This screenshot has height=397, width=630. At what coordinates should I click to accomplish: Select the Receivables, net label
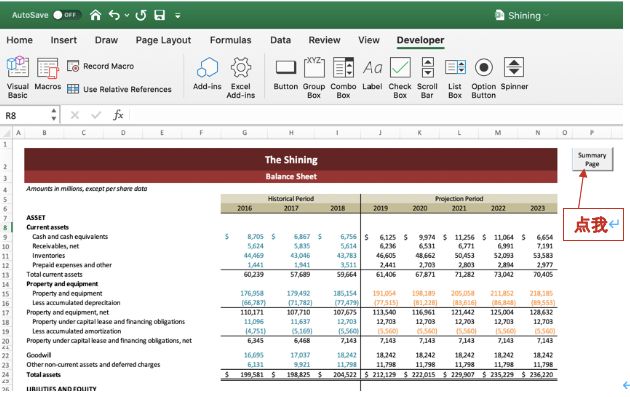coord(55,246)
